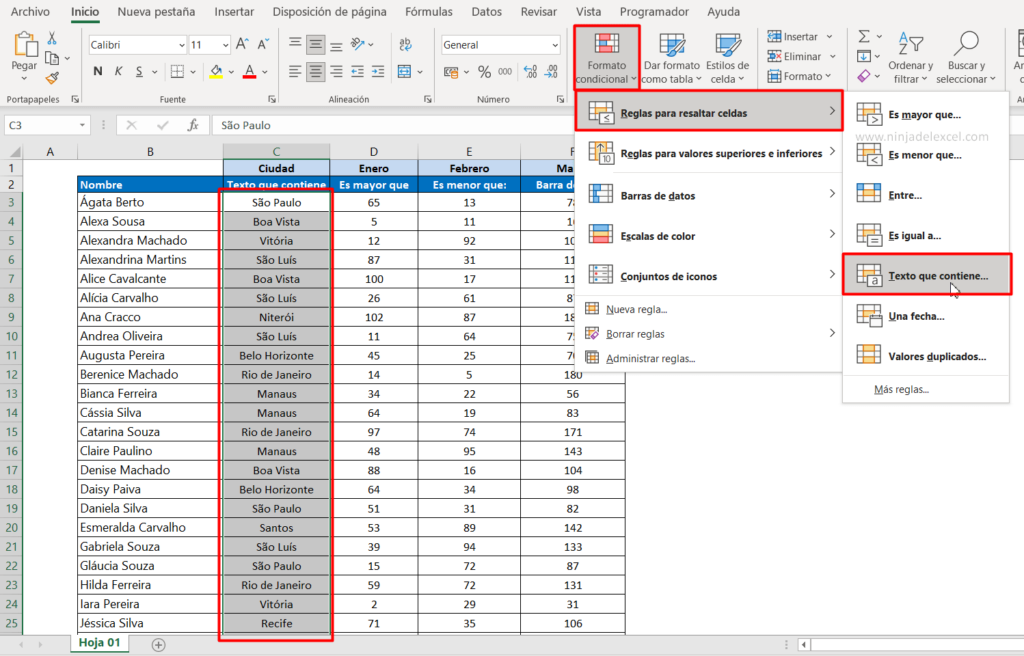The image size is (1024, 656).
Task: Choose Texto que contiene from the submenu
Action: [x=936, y=276]
